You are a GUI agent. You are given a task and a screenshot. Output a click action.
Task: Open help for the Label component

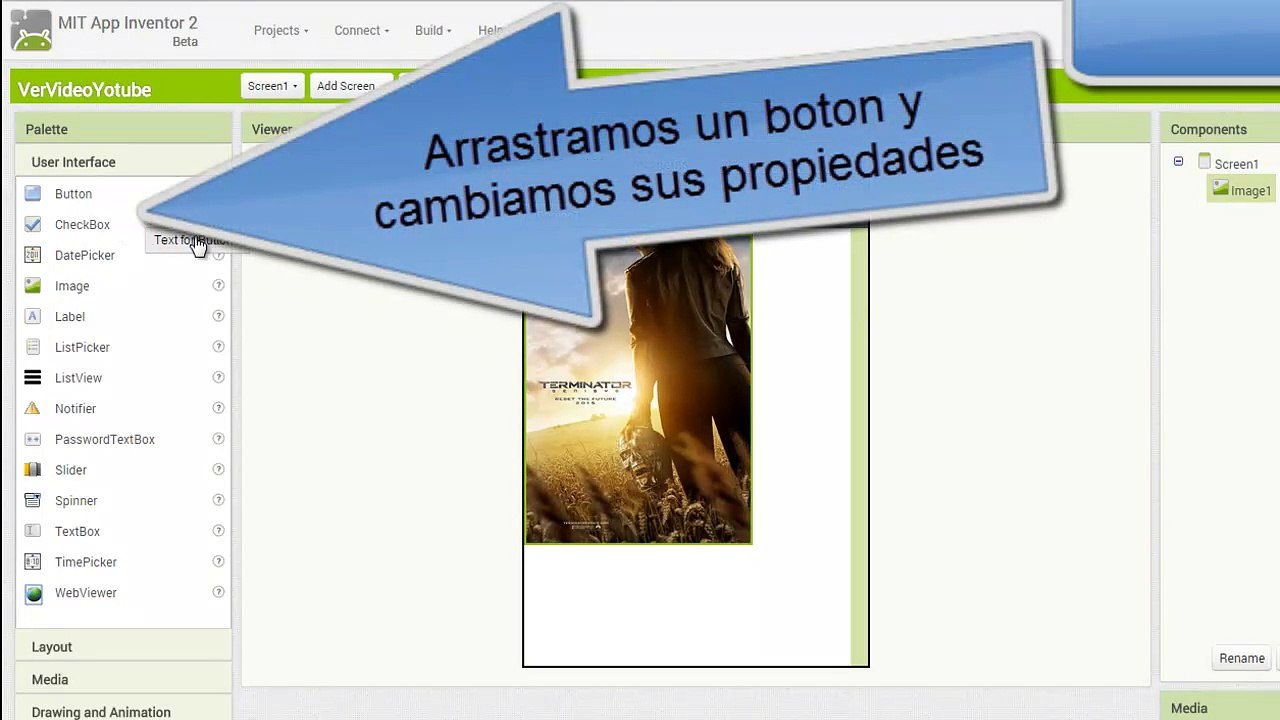tap(218, 316)
